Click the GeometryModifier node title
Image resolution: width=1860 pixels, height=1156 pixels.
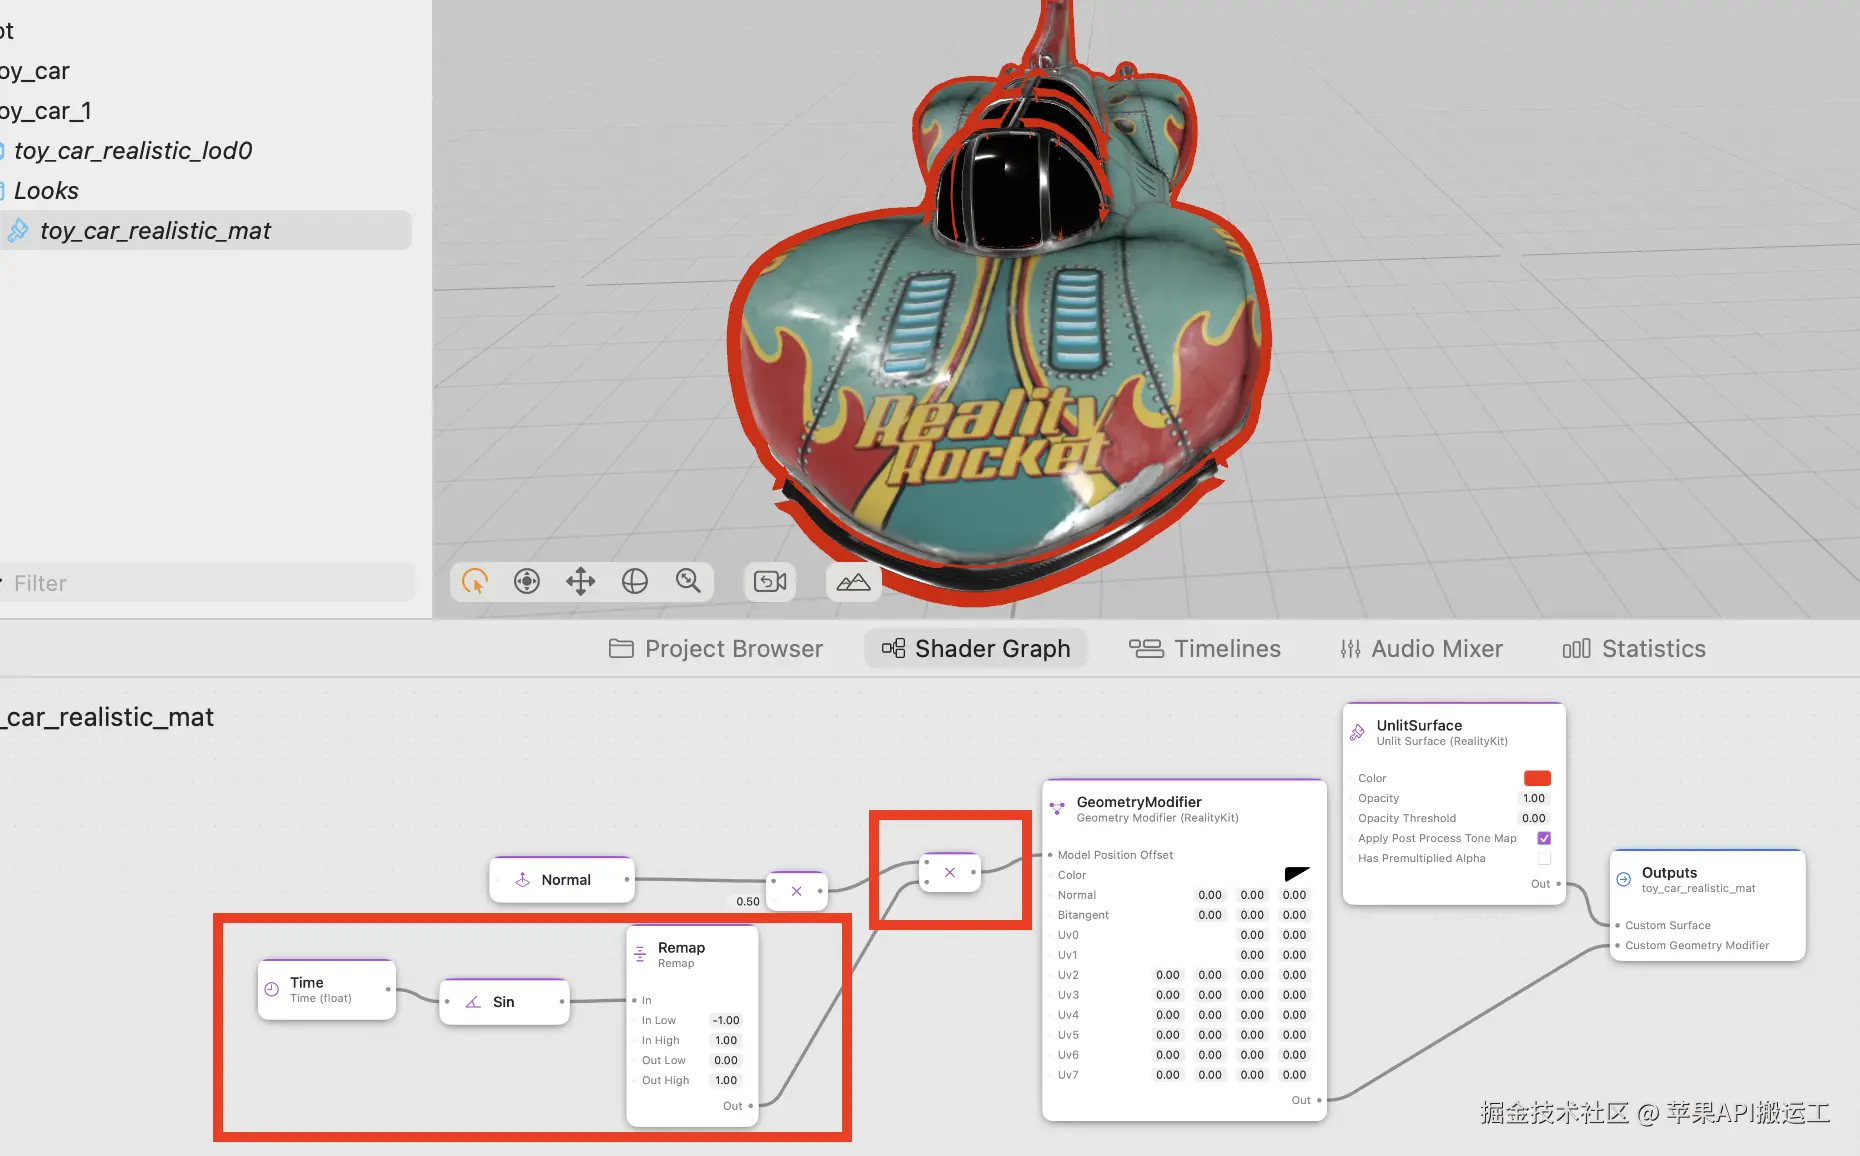[1139, 802]
